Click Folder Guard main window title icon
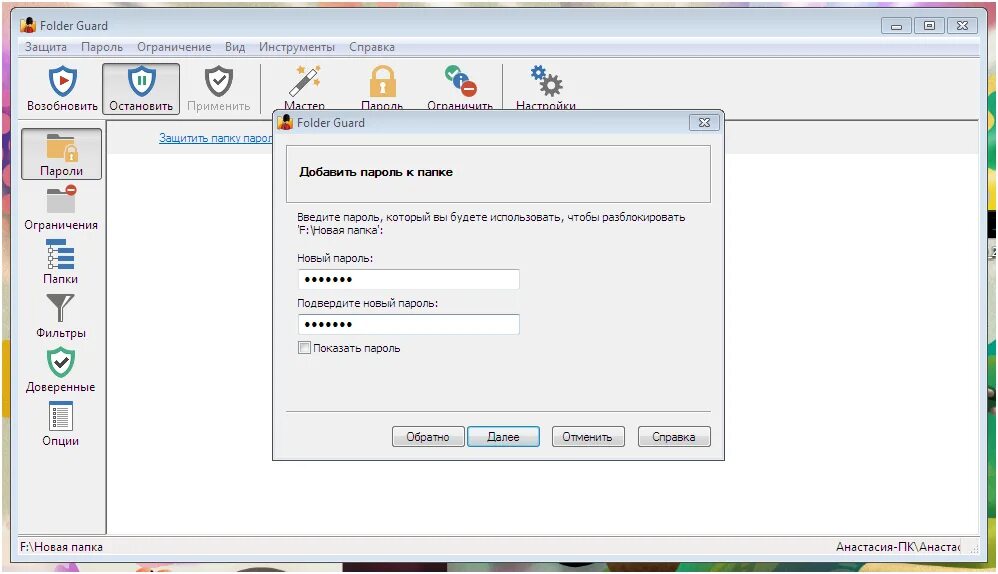The width and height of the screenshot is (998, 574). click(x=28, y=25)
